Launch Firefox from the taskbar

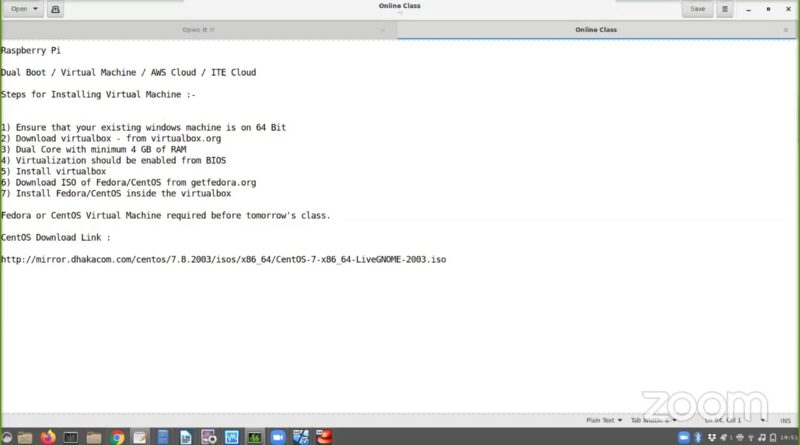click(x=48, y=437)
